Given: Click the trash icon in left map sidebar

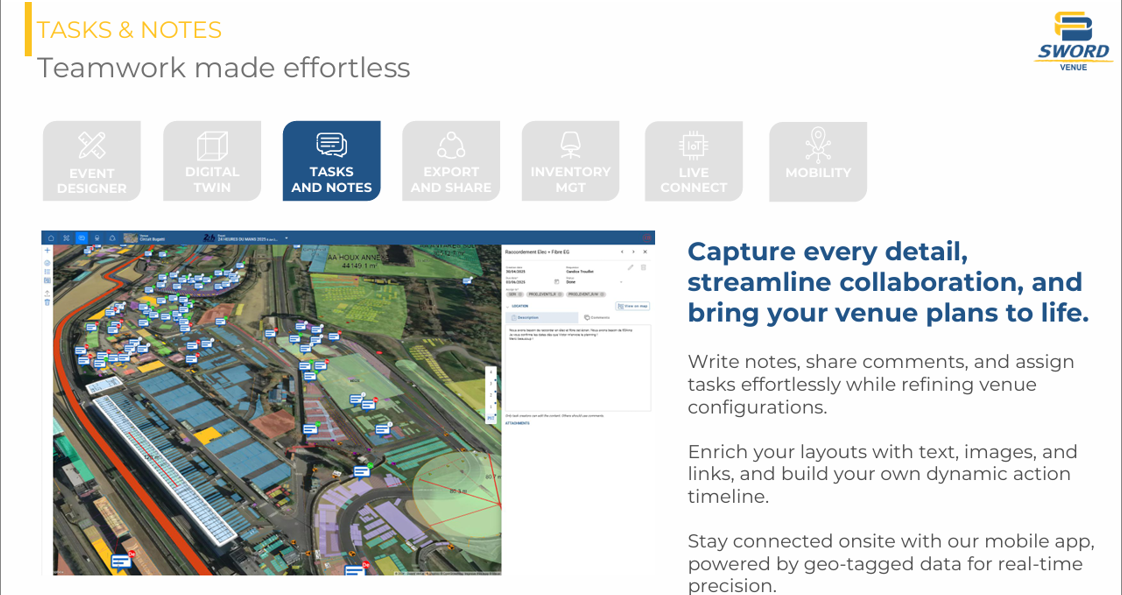Looking at the screenshot, I should tap(47, 303).
